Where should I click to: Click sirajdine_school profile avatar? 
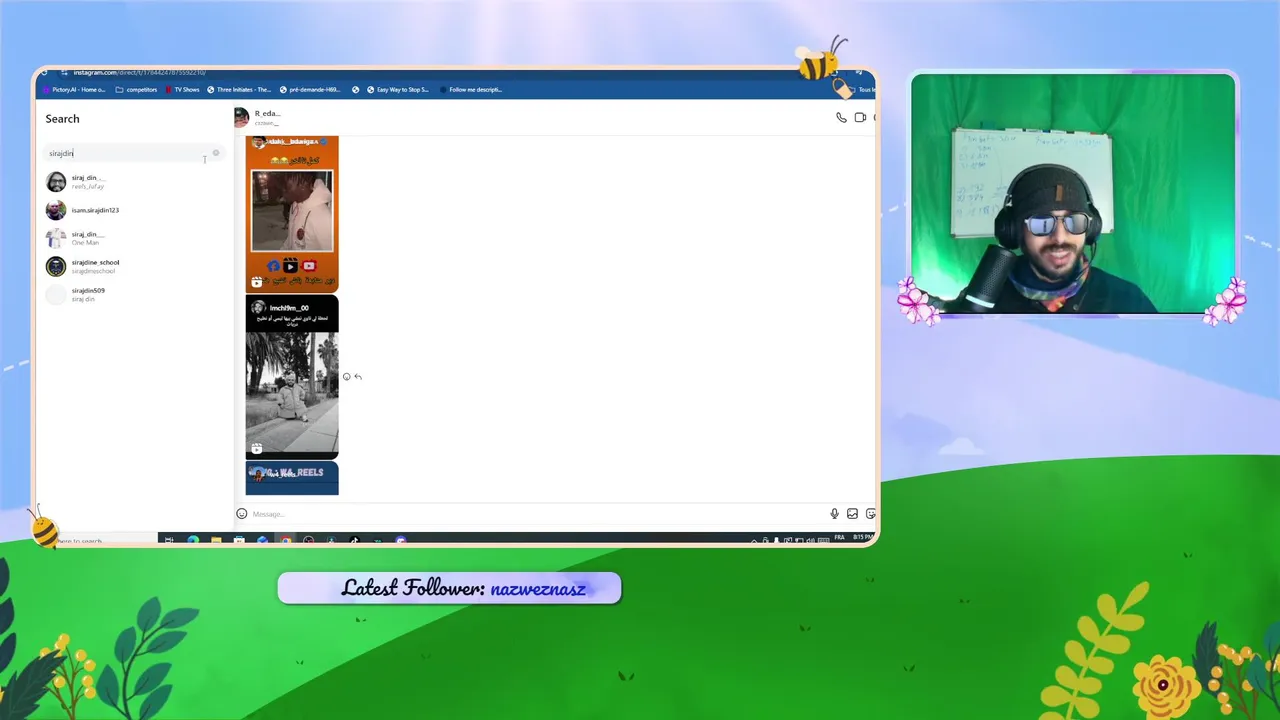pyautogui.click(x=56, y=266)
